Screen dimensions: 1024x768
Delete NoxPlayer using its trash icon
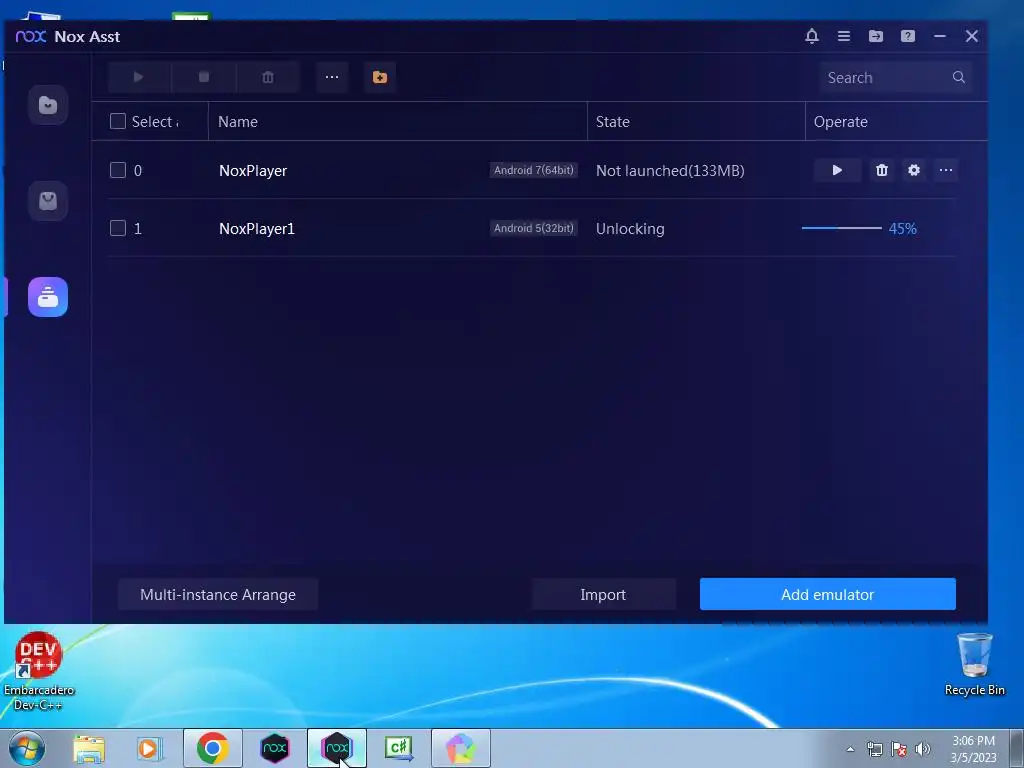pos(882,170)
